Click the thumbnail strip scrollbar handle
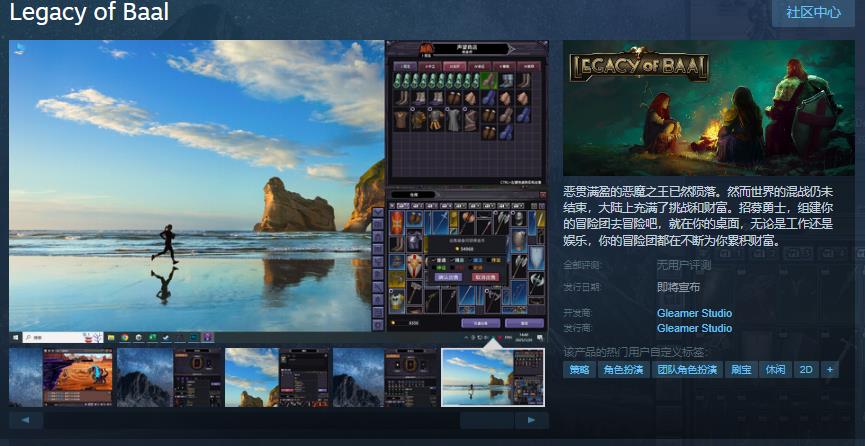 [487, 420]
